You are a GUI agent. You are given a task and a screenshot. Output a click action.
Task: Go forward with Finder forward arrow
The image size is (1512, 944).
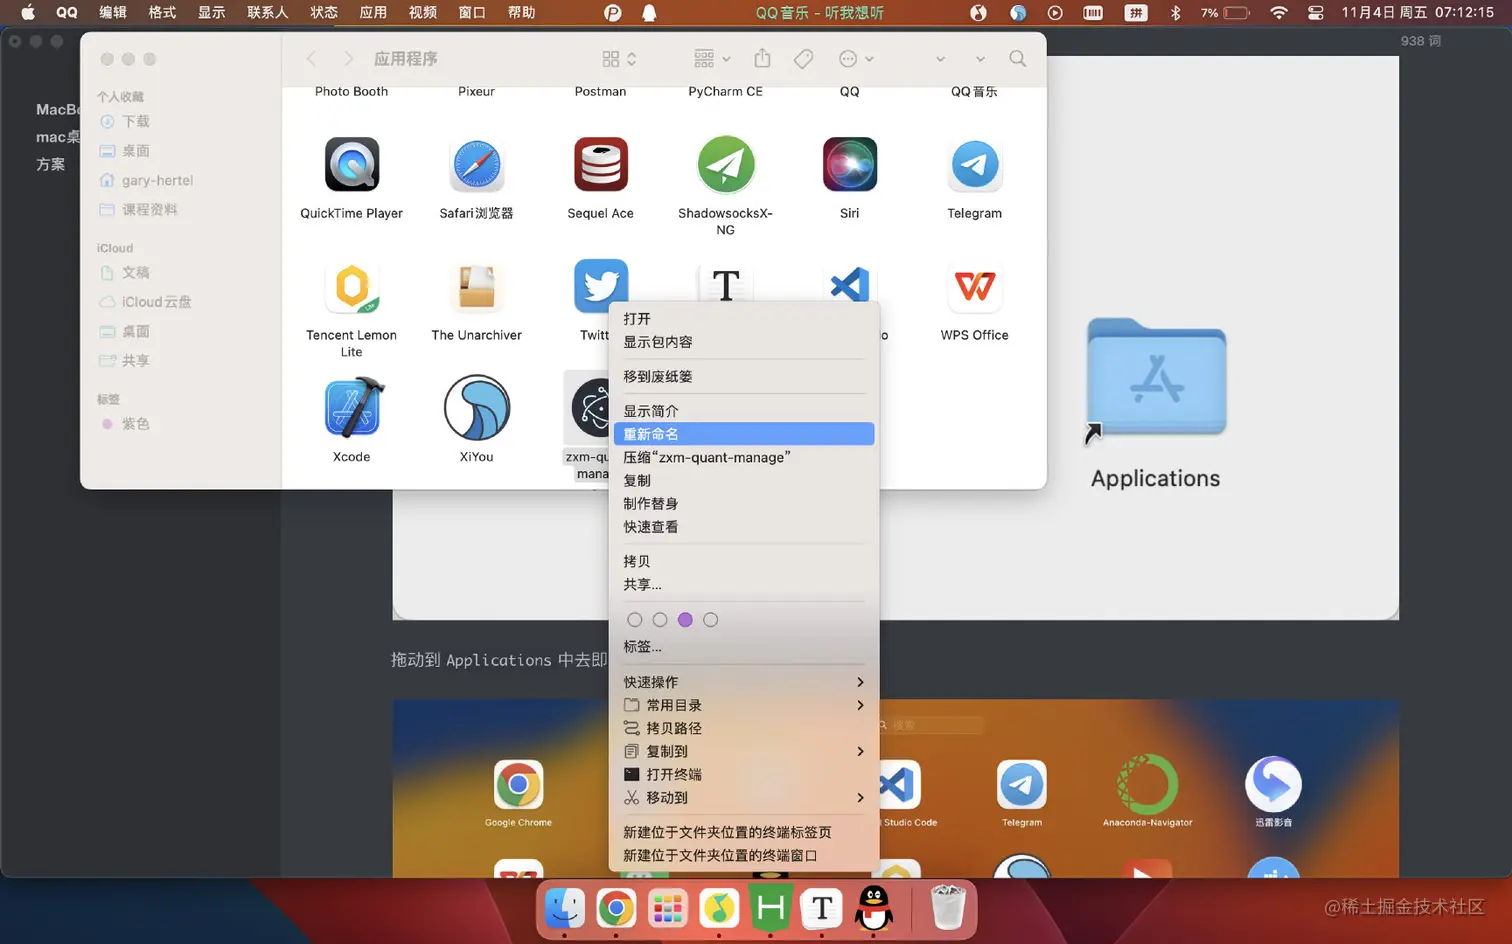click(x=348, y=59)
